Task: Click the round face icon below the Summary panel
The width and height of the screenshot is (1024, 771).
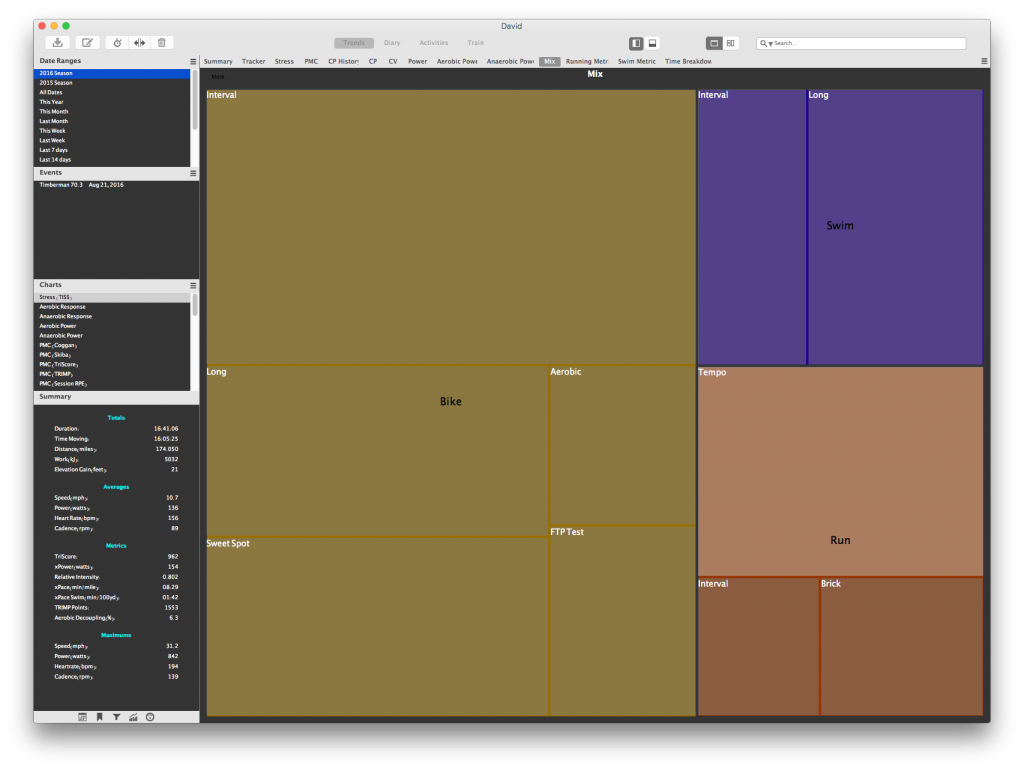Action: tap(150, 717)
